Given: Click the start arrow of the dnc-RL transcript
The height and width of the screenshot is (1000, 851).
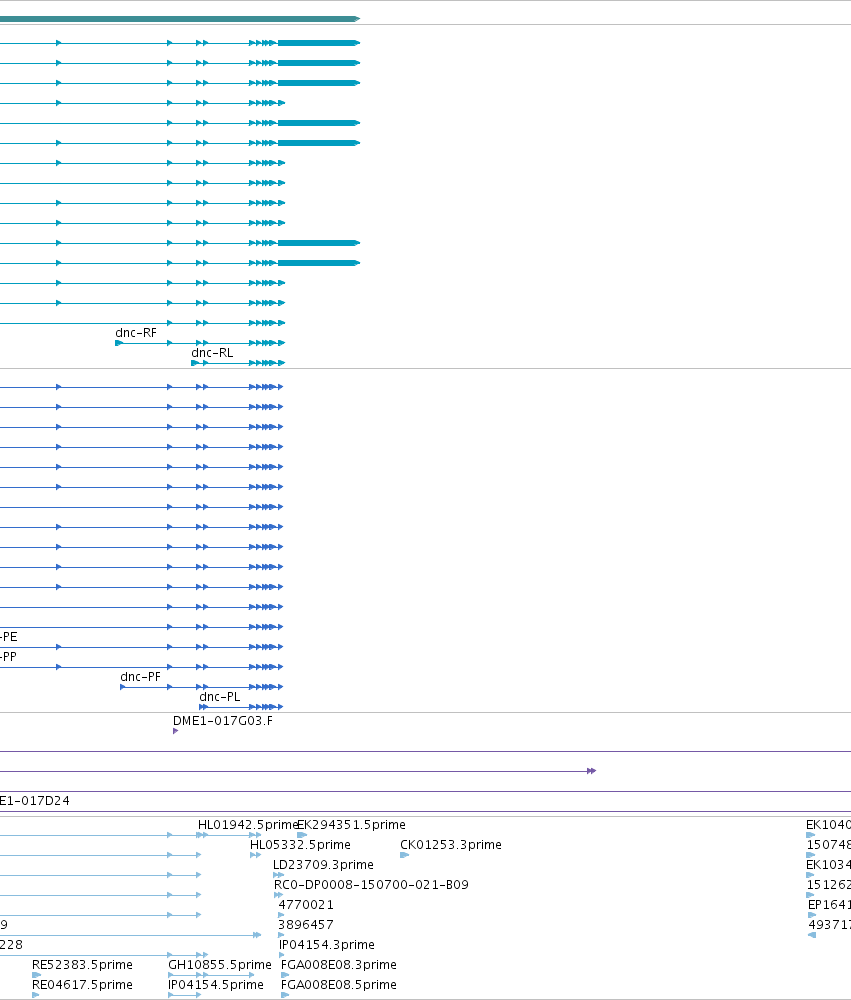Looking at the screenshot, I should (x=195, y=363).
